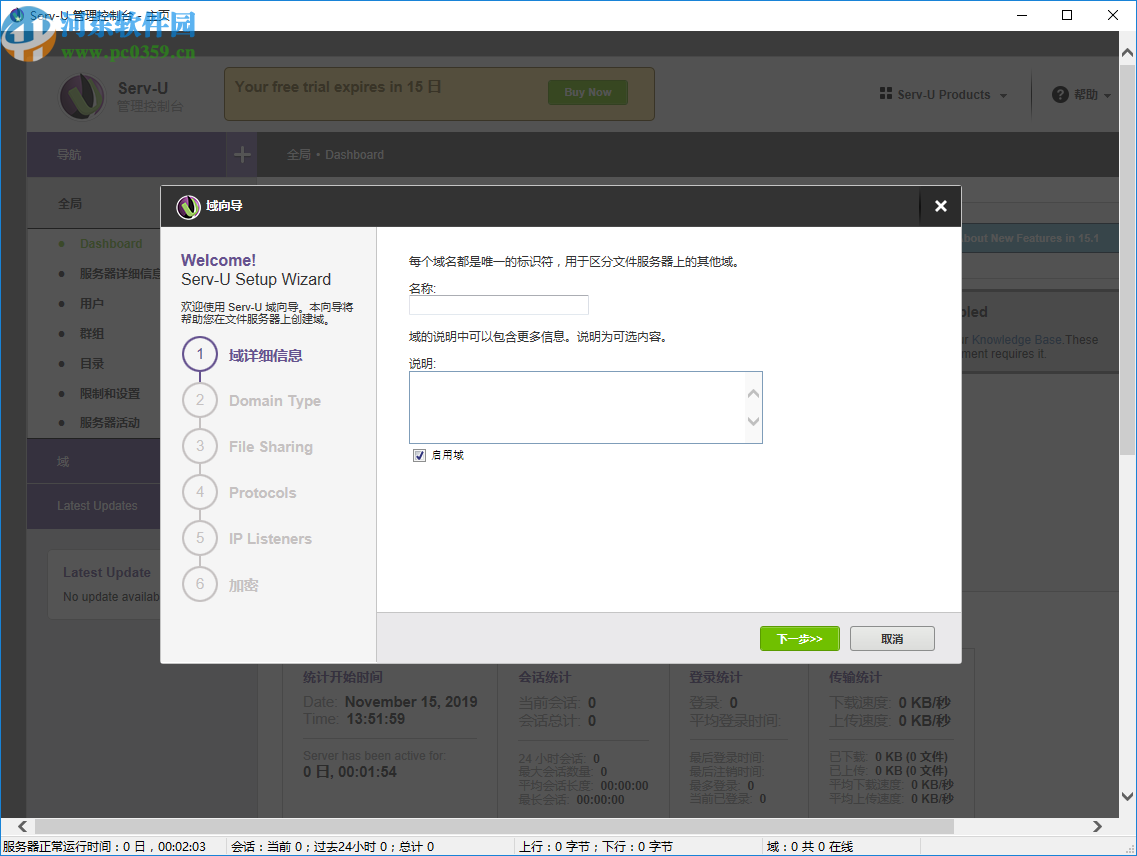Screen dimensions: 1137x856
Task: Open the Users sidebar item
Action: coord(91,303)
